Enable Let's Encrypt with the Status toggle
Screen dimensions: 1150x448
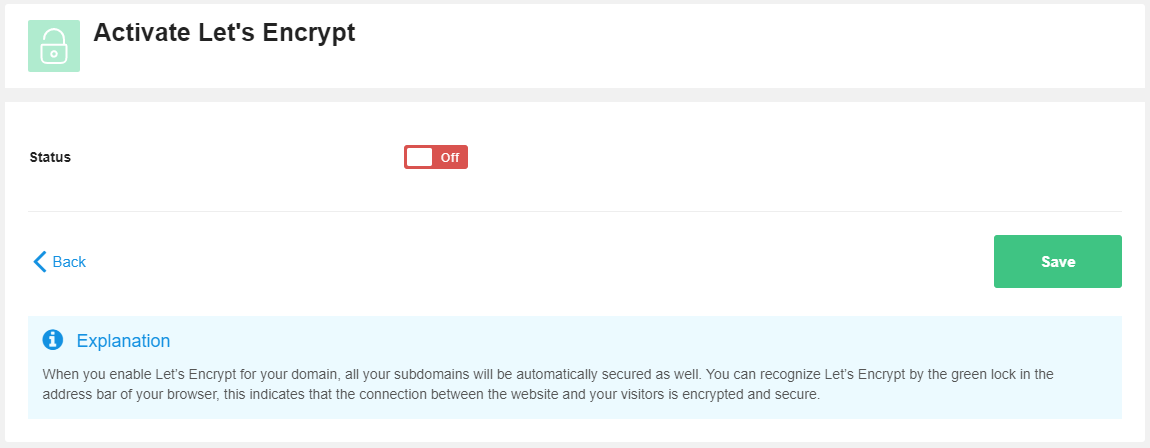click(x=436, y=157)
